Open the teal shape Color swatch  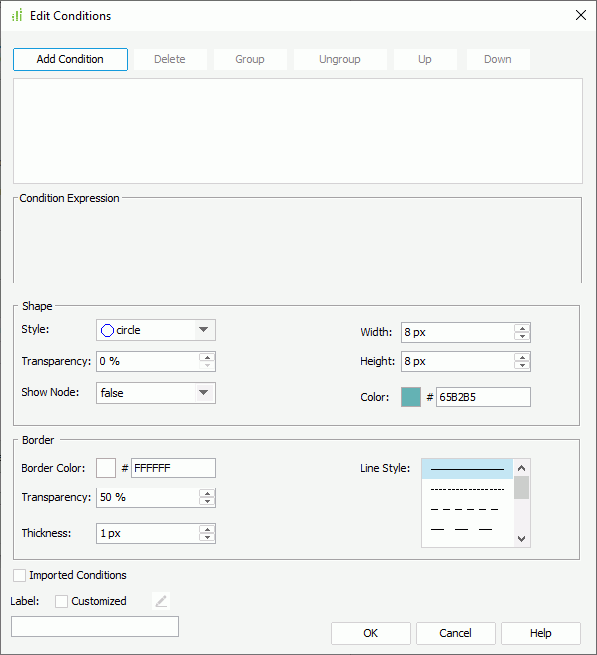(x=411, y=397)
